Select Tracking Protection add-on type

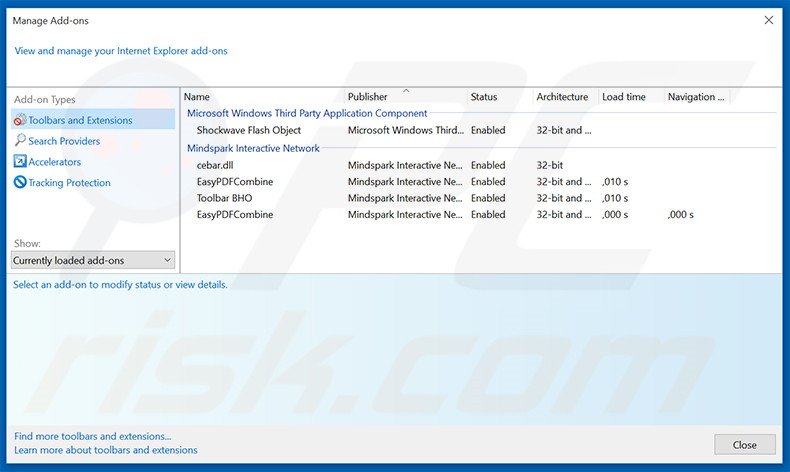pos(69,182)
